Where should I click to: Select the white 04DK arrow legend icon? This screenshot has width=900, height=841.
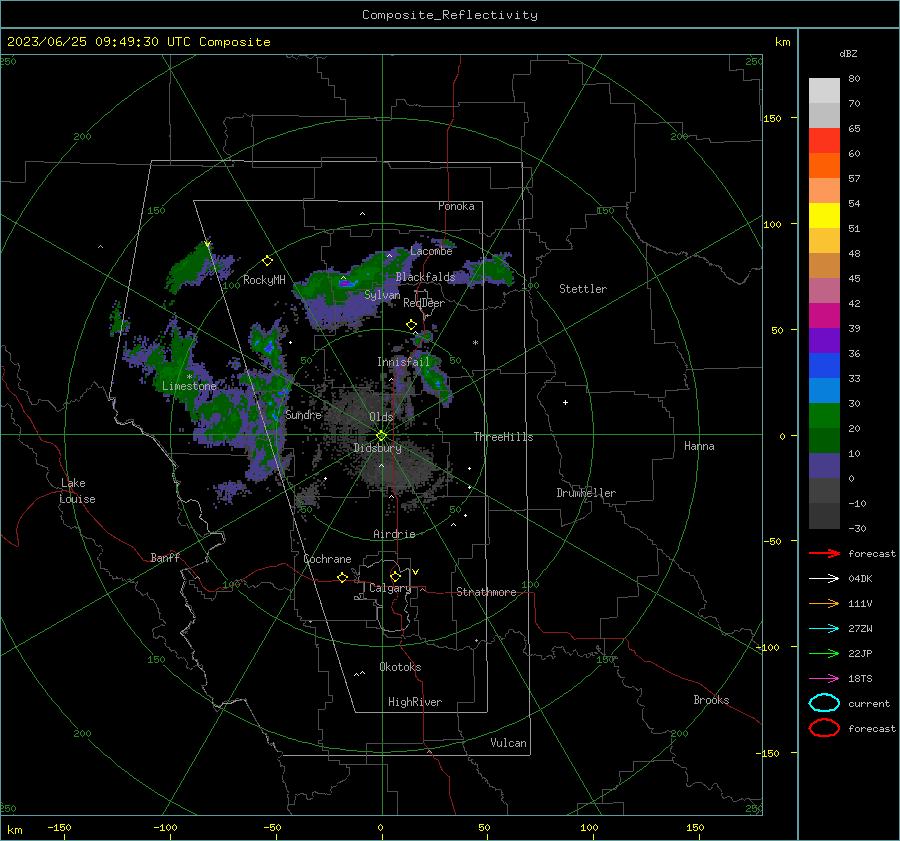click(x=824, y=578)
